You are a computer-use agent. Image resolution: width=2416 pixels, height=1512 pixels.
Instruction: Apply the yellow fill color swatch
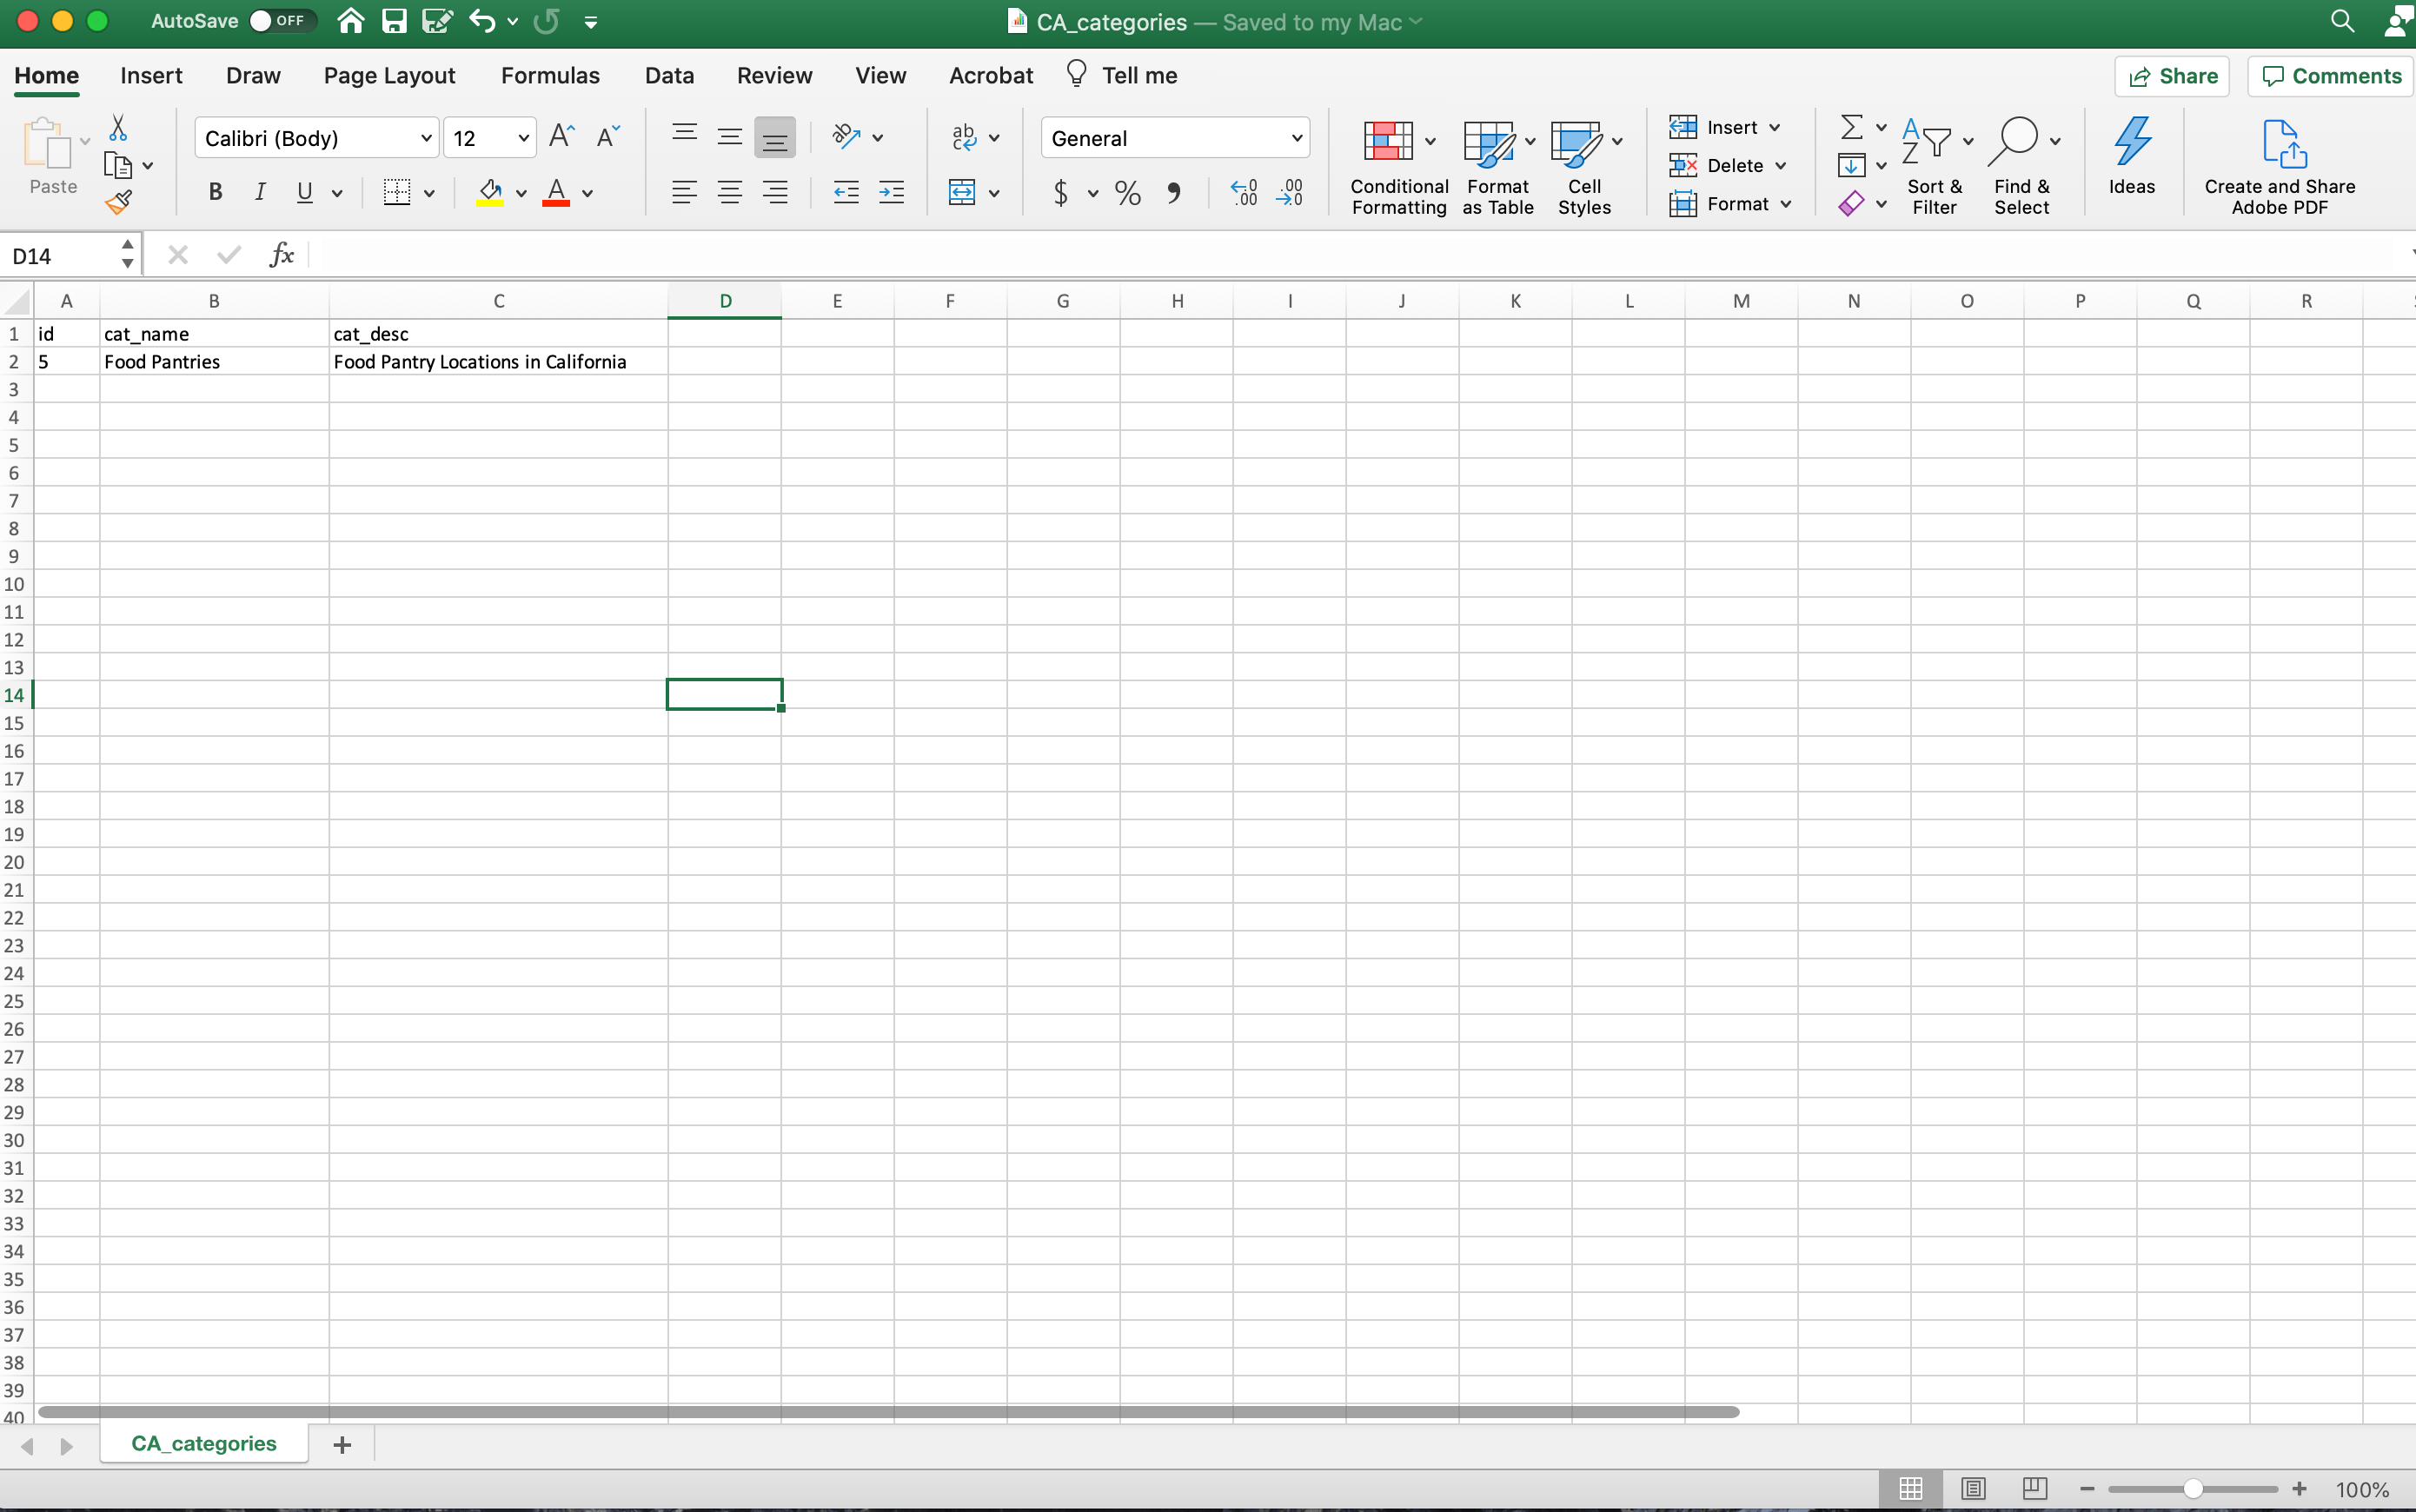(489, 192)
